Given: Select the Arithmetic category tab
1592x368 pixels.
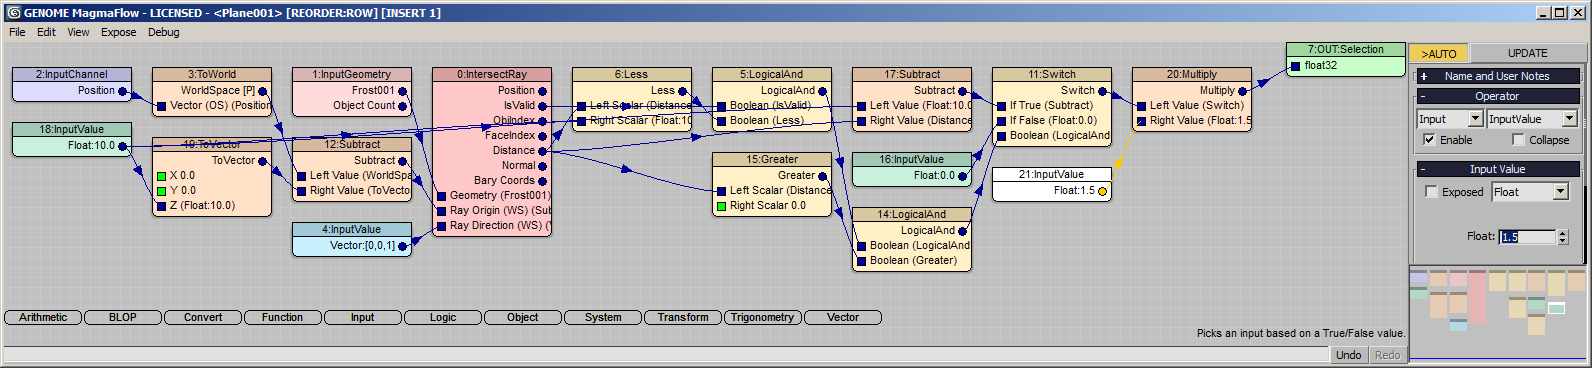Looking at the screenshot, I should pos(43,317).
